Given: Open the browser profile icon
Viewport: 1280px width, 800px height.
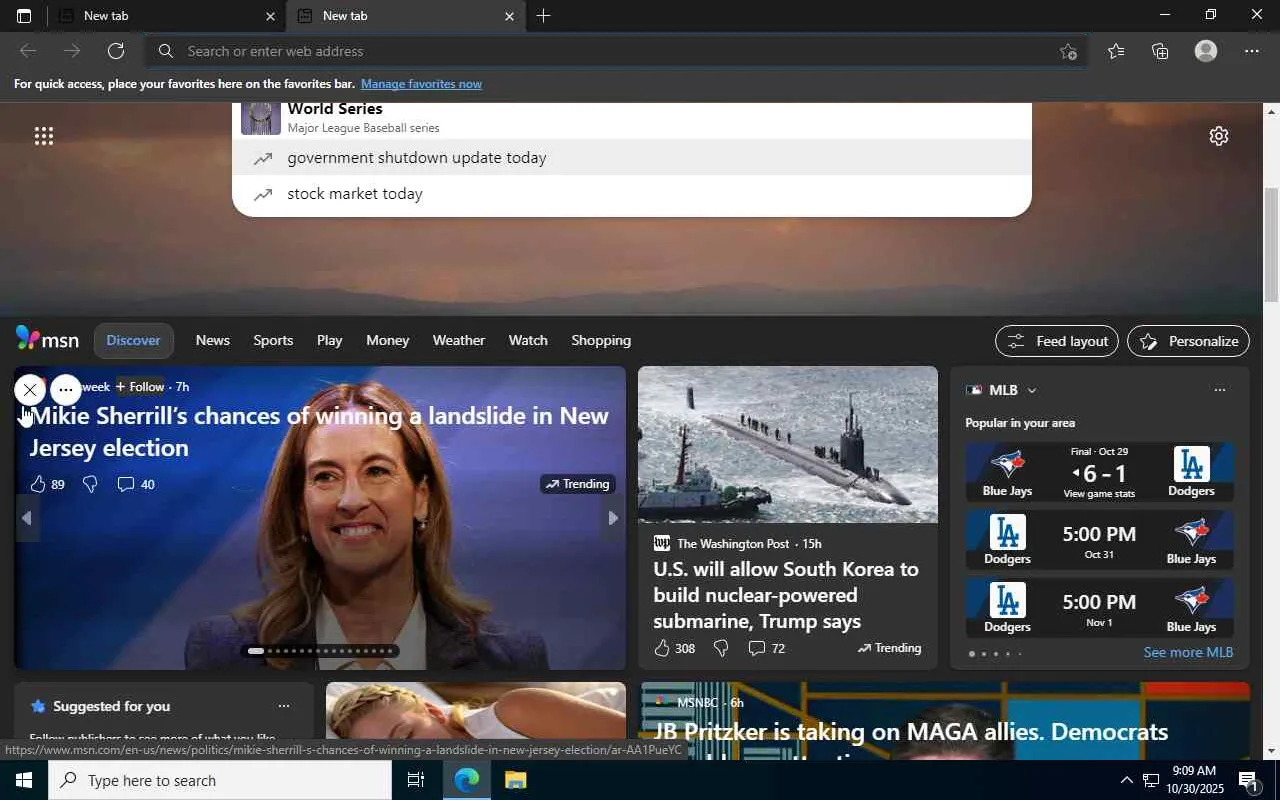Looking at the screenshot, I should coord(1206,51).
